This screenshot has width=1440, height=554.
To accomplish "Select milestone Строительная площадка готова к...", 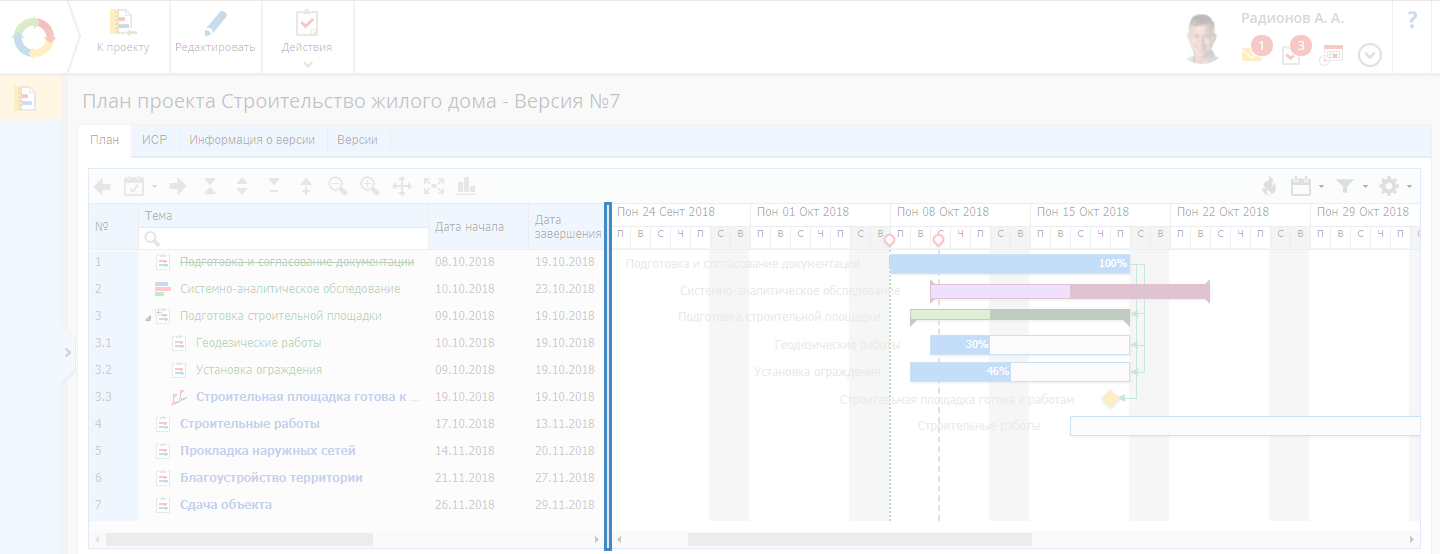I will [347, 397].
